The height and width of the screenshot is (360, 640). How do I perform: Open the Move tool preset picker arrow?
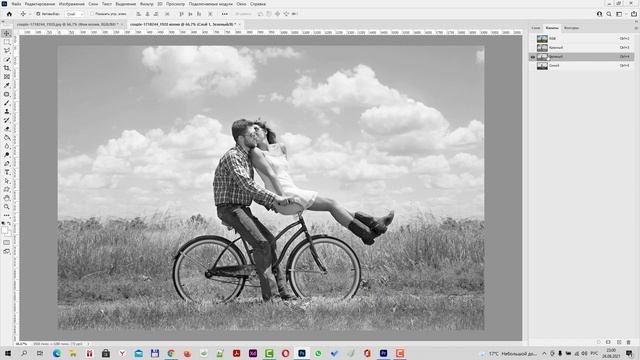click(30, 14)
